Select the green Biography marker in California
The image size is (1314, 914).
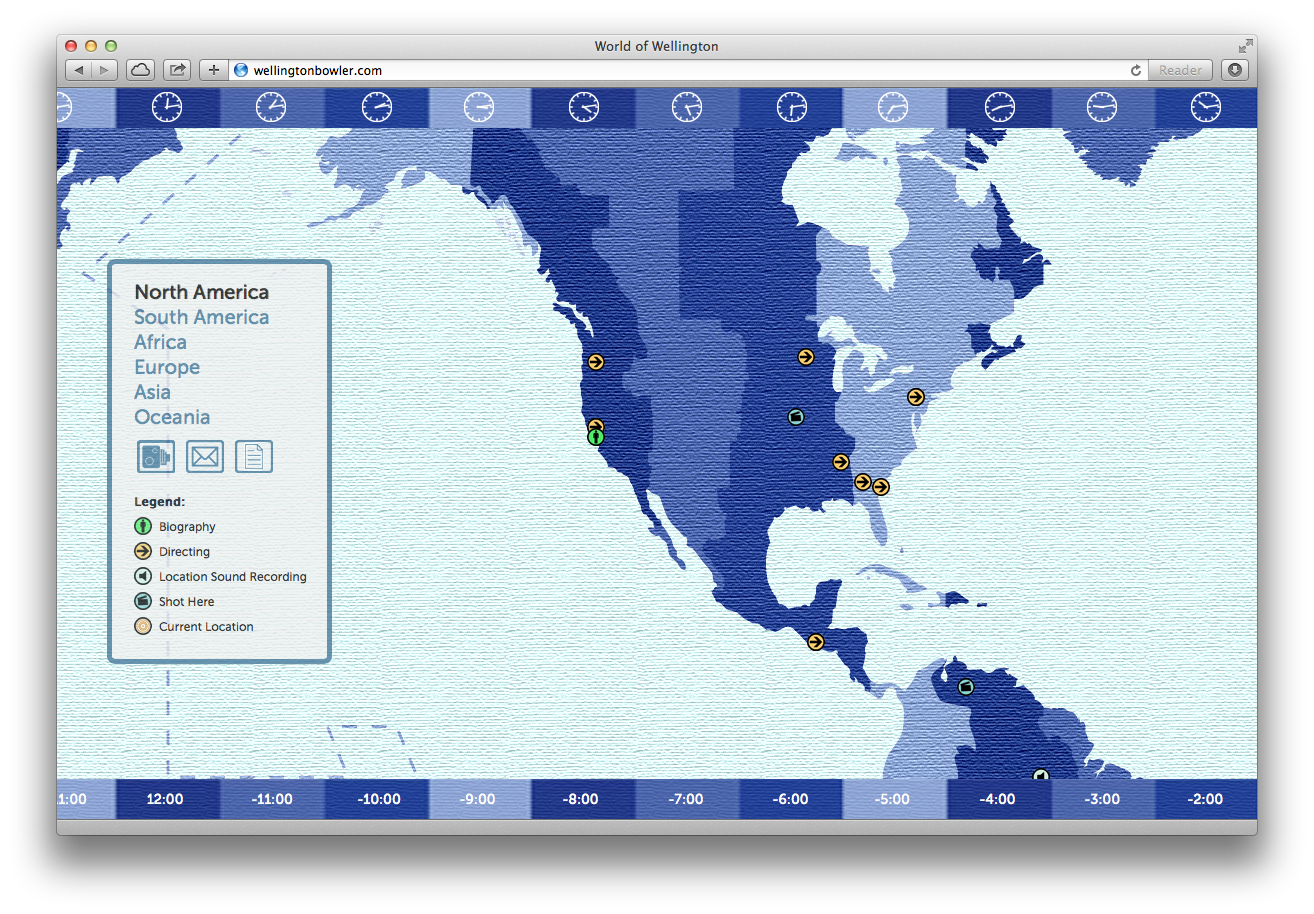(x=596, y=437)
